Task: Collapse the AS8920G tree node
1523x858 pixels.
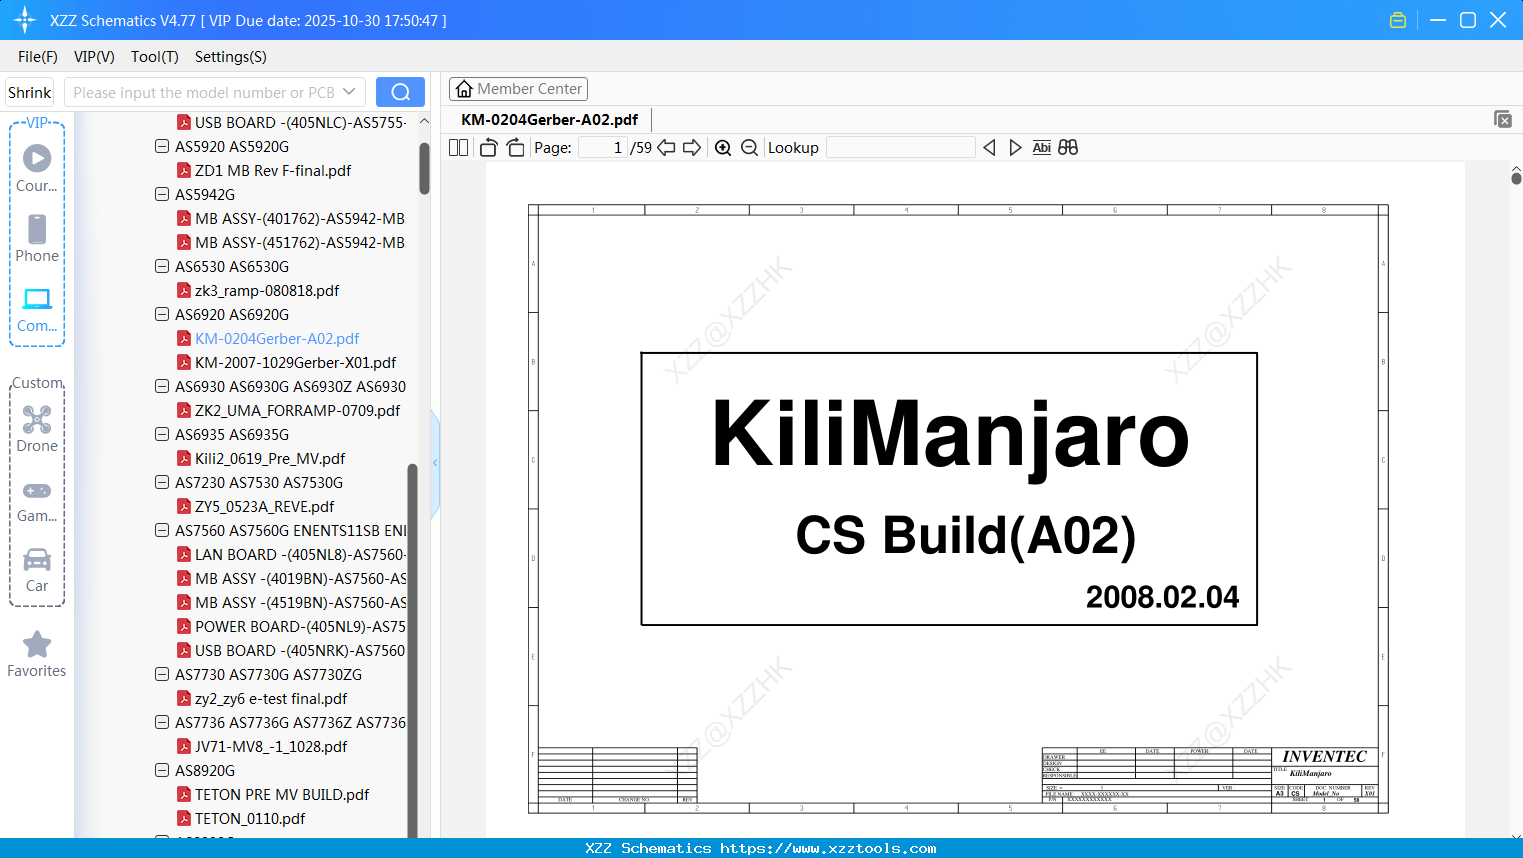Action: [x=162, y=770]
